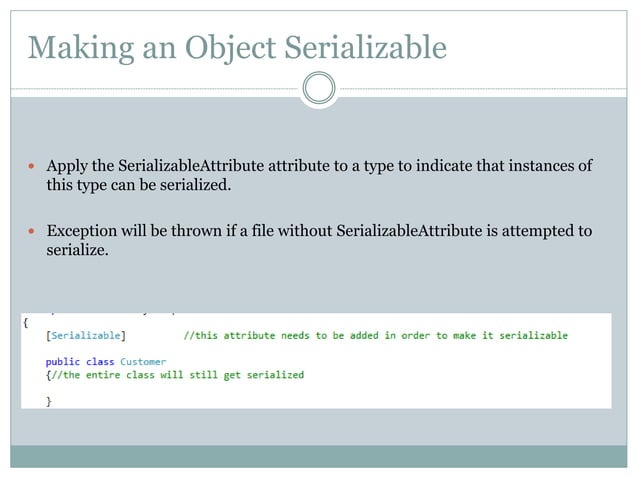Click the teal footer bar of the slide

319,456
